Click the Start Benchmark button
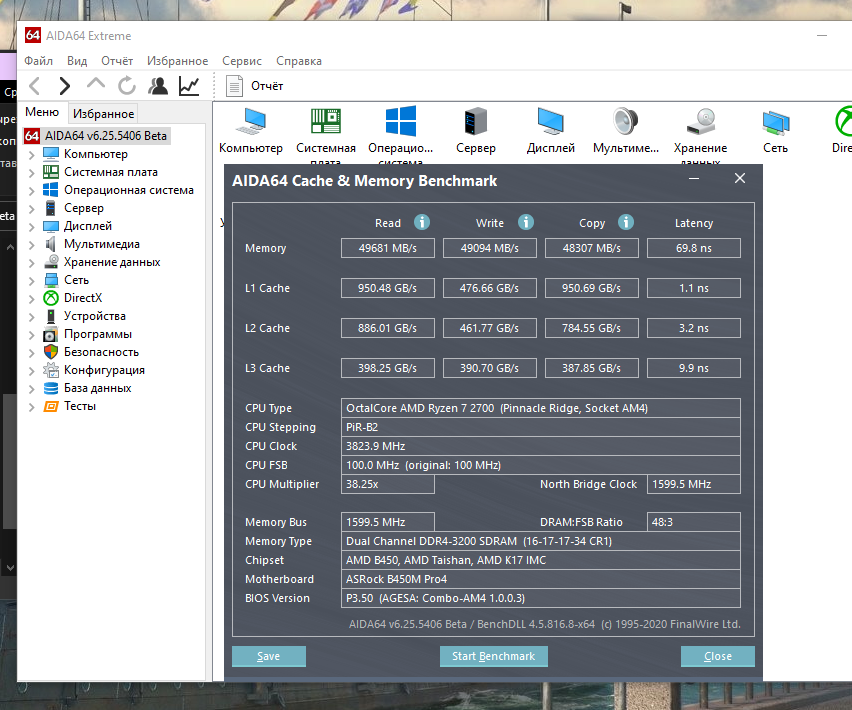This screenshot has width=852, height=710. [493, 656]
